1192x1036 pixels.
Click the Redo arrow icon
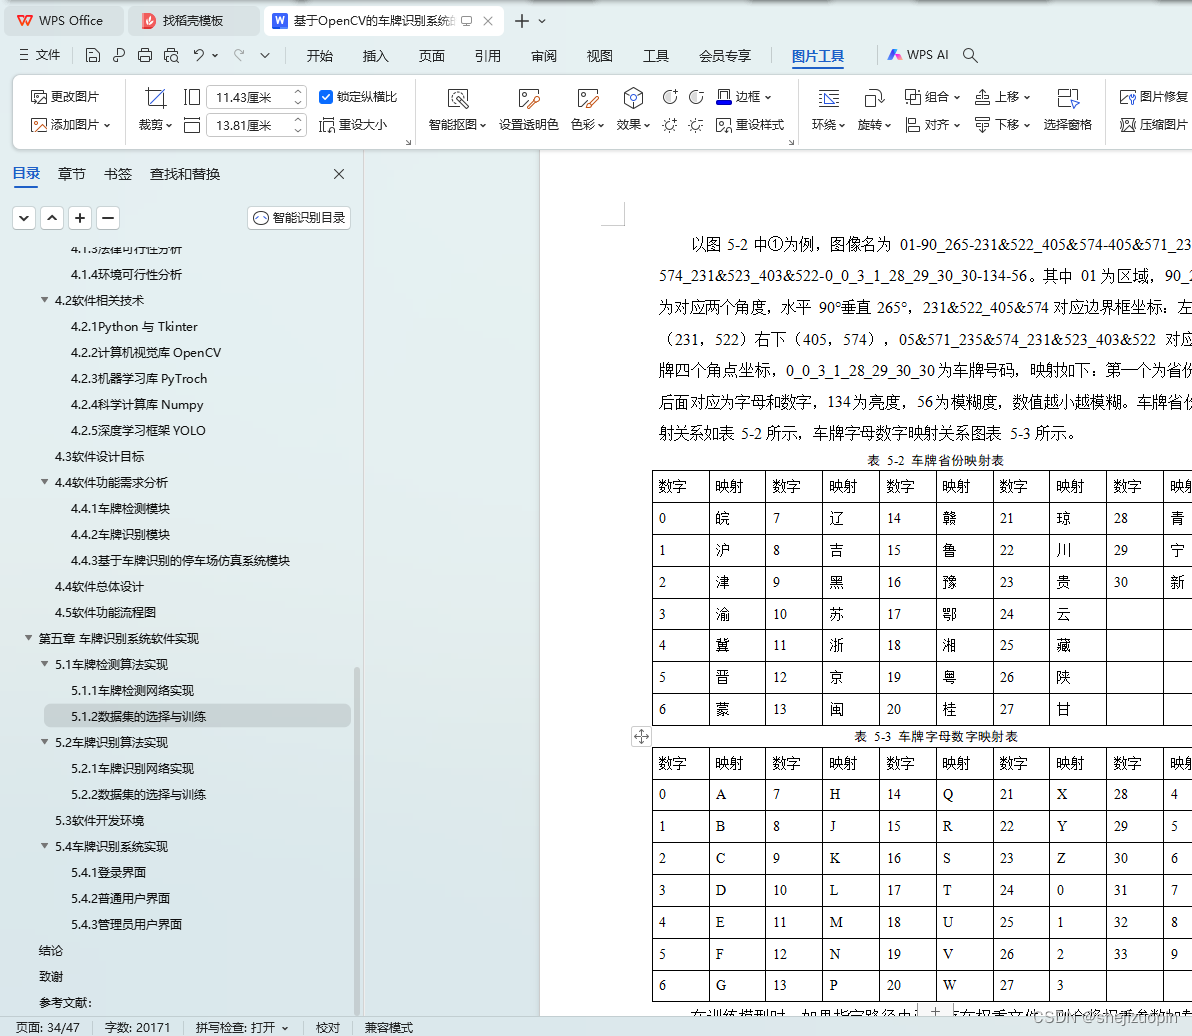pos(239,55)
